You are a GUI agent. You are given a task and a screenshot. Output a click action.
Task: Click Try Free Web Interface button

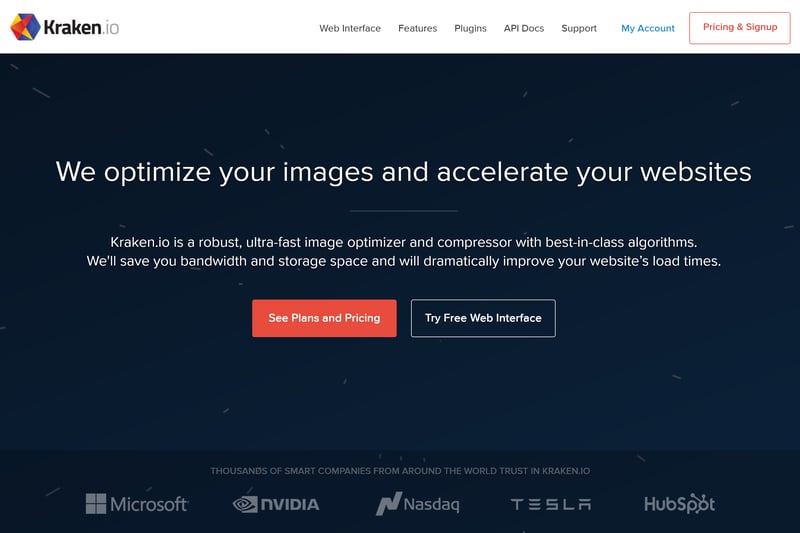(483, 318)
